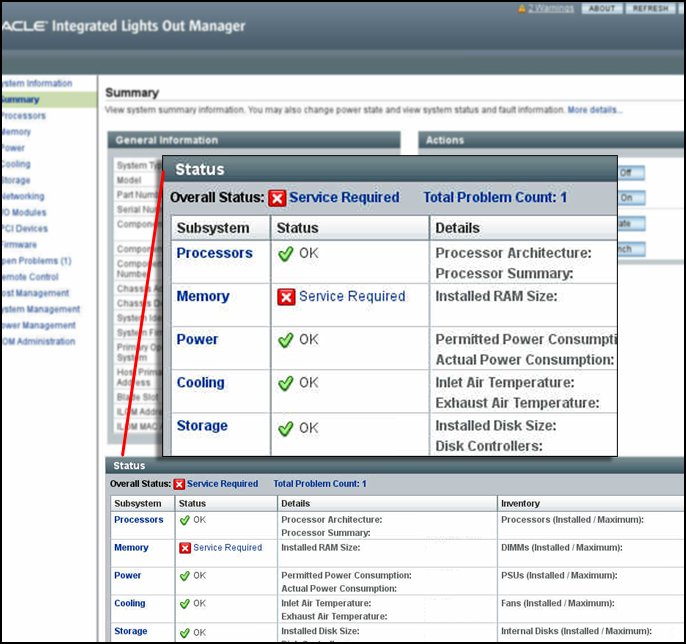Click Processors subsystem link in enlarged callout
686x644 pixels.
click(214, 253)
